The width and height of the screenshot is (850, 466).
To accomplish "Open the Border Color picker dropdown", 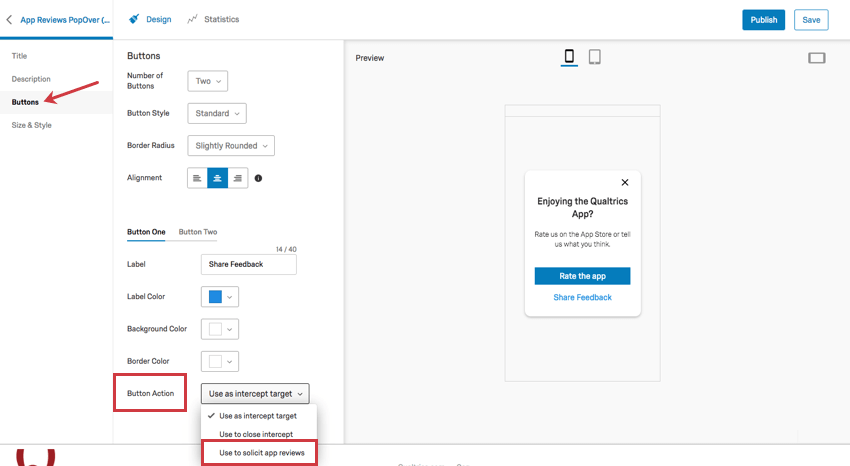I will coord(220,361).
